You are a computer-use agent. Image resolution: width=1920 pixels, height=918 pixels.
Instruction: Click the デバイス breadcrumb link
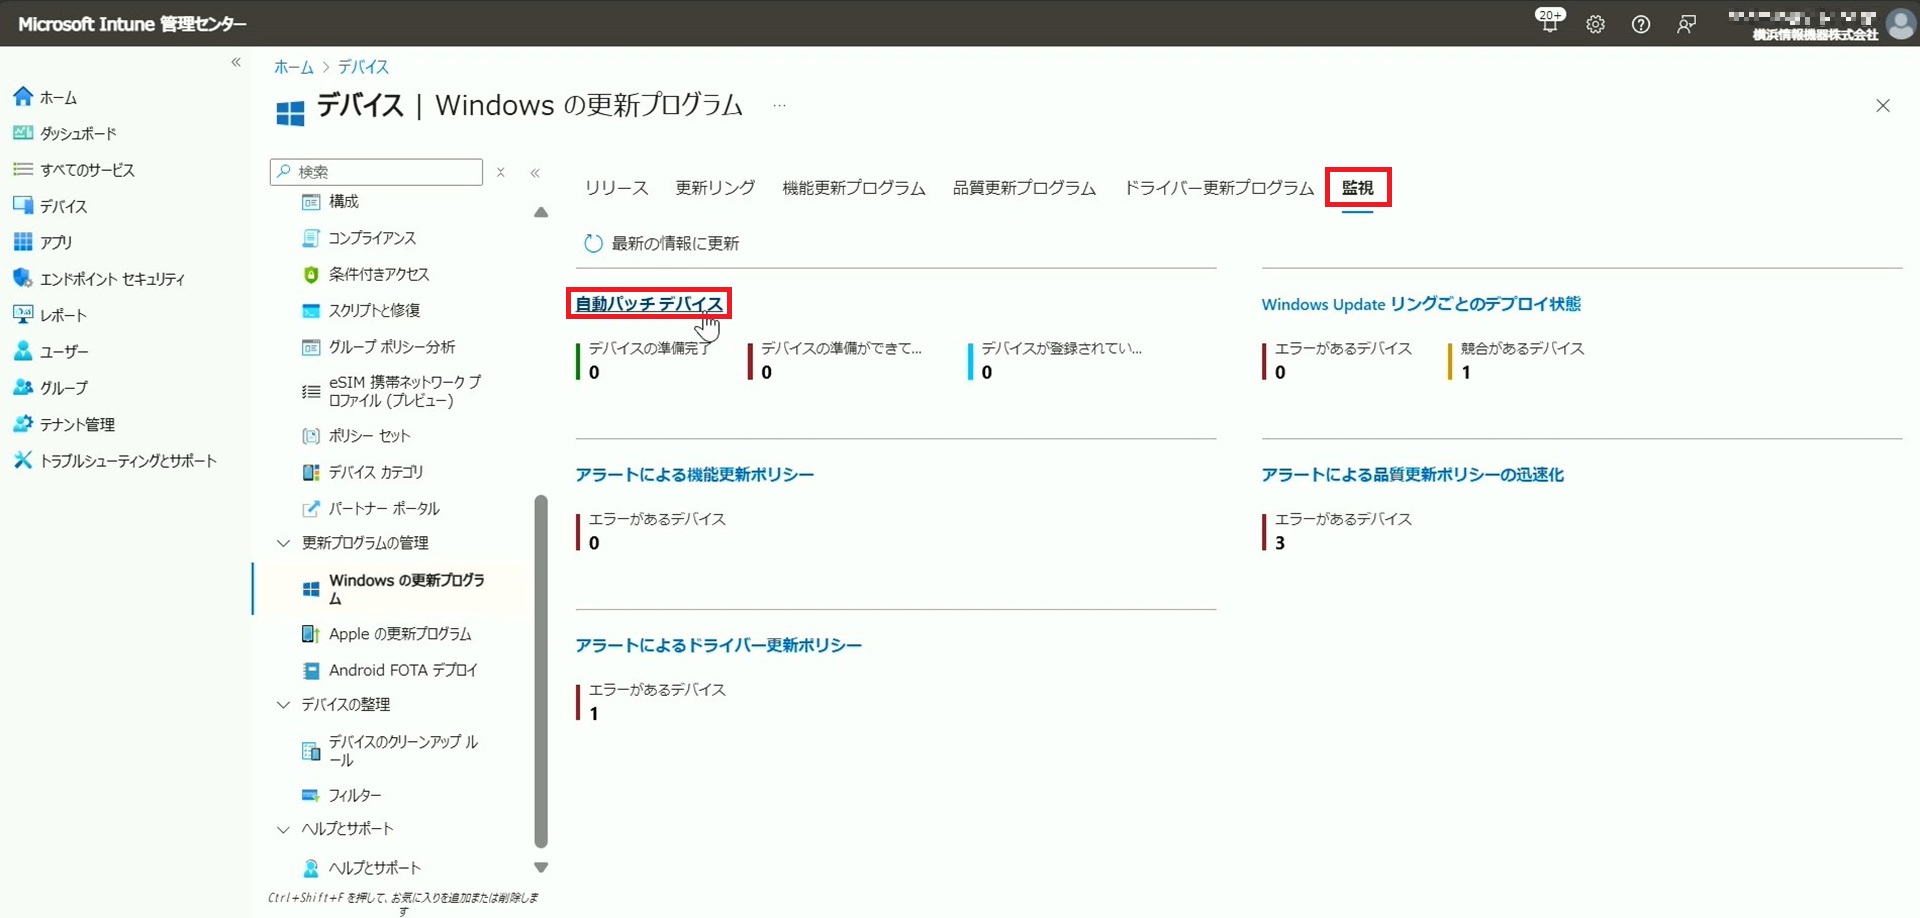[x=363, y=67]
